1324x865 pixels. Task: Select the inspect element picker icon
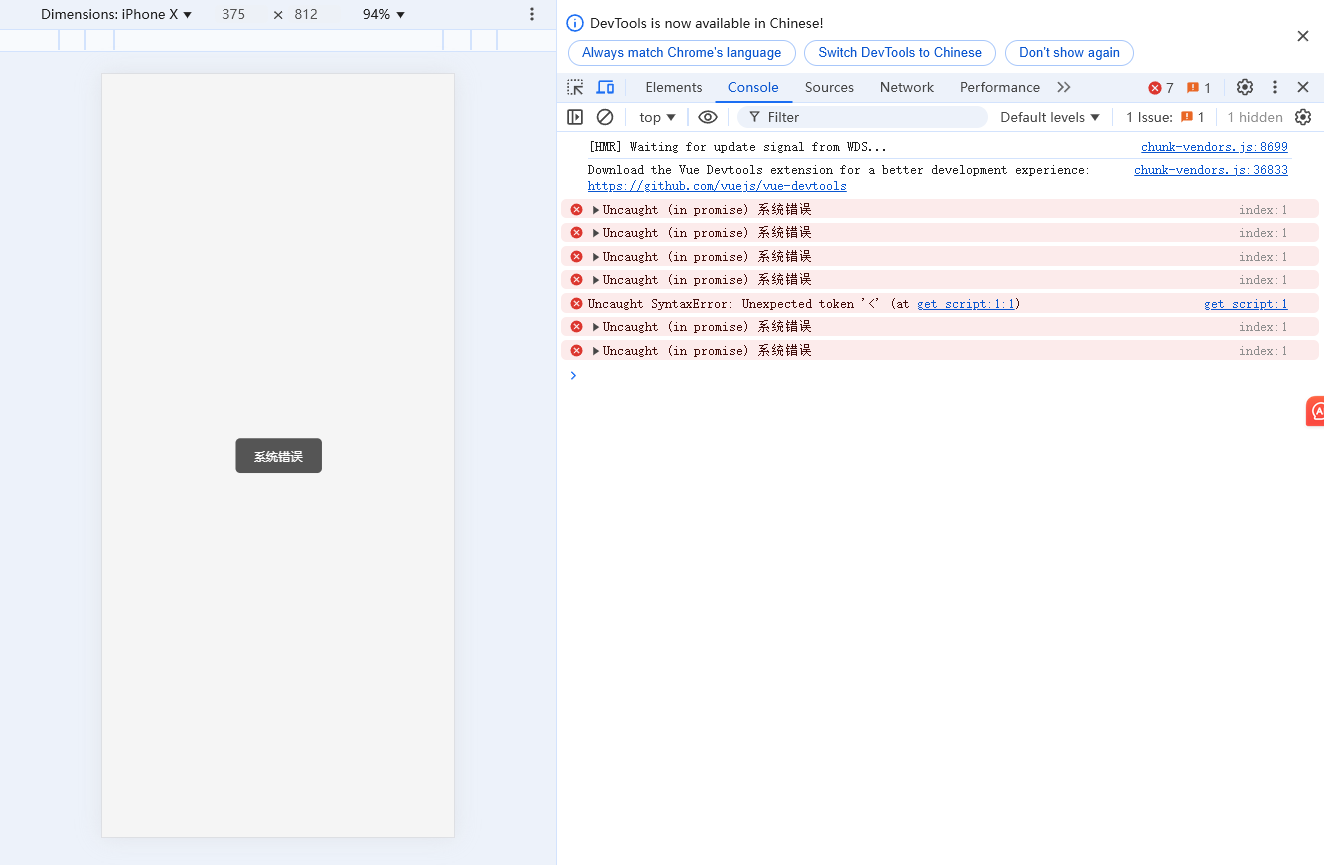point(575,87)
